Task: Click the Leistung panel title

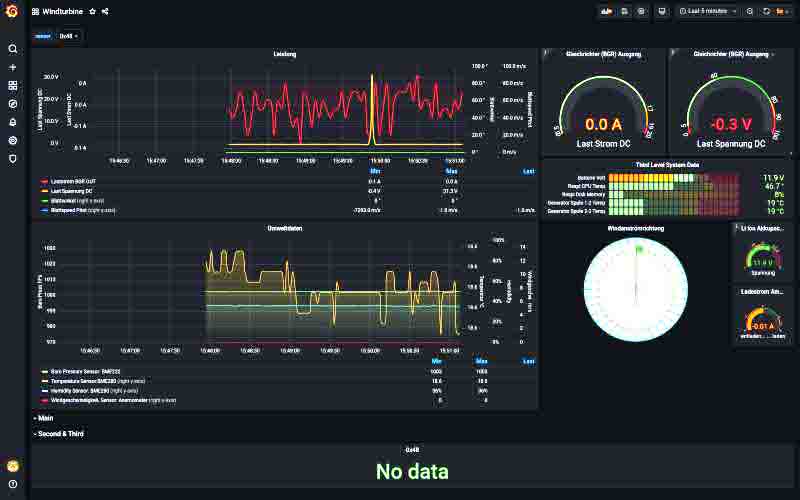Action: click(x=285, y=54)
